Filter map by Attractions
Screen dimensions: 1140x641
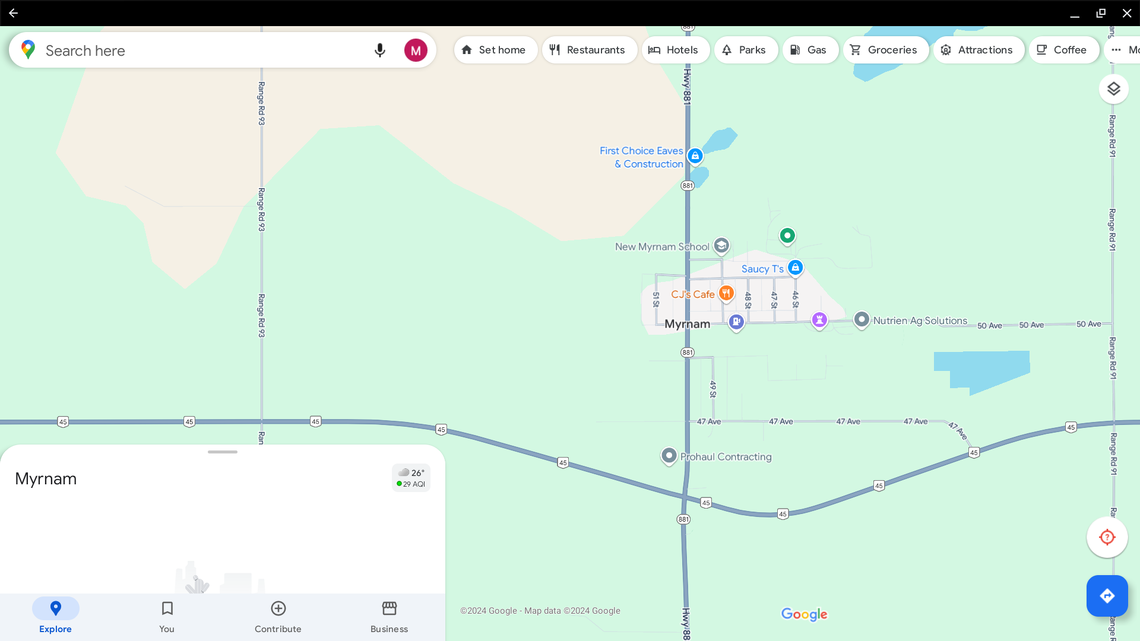coord(978,50)
